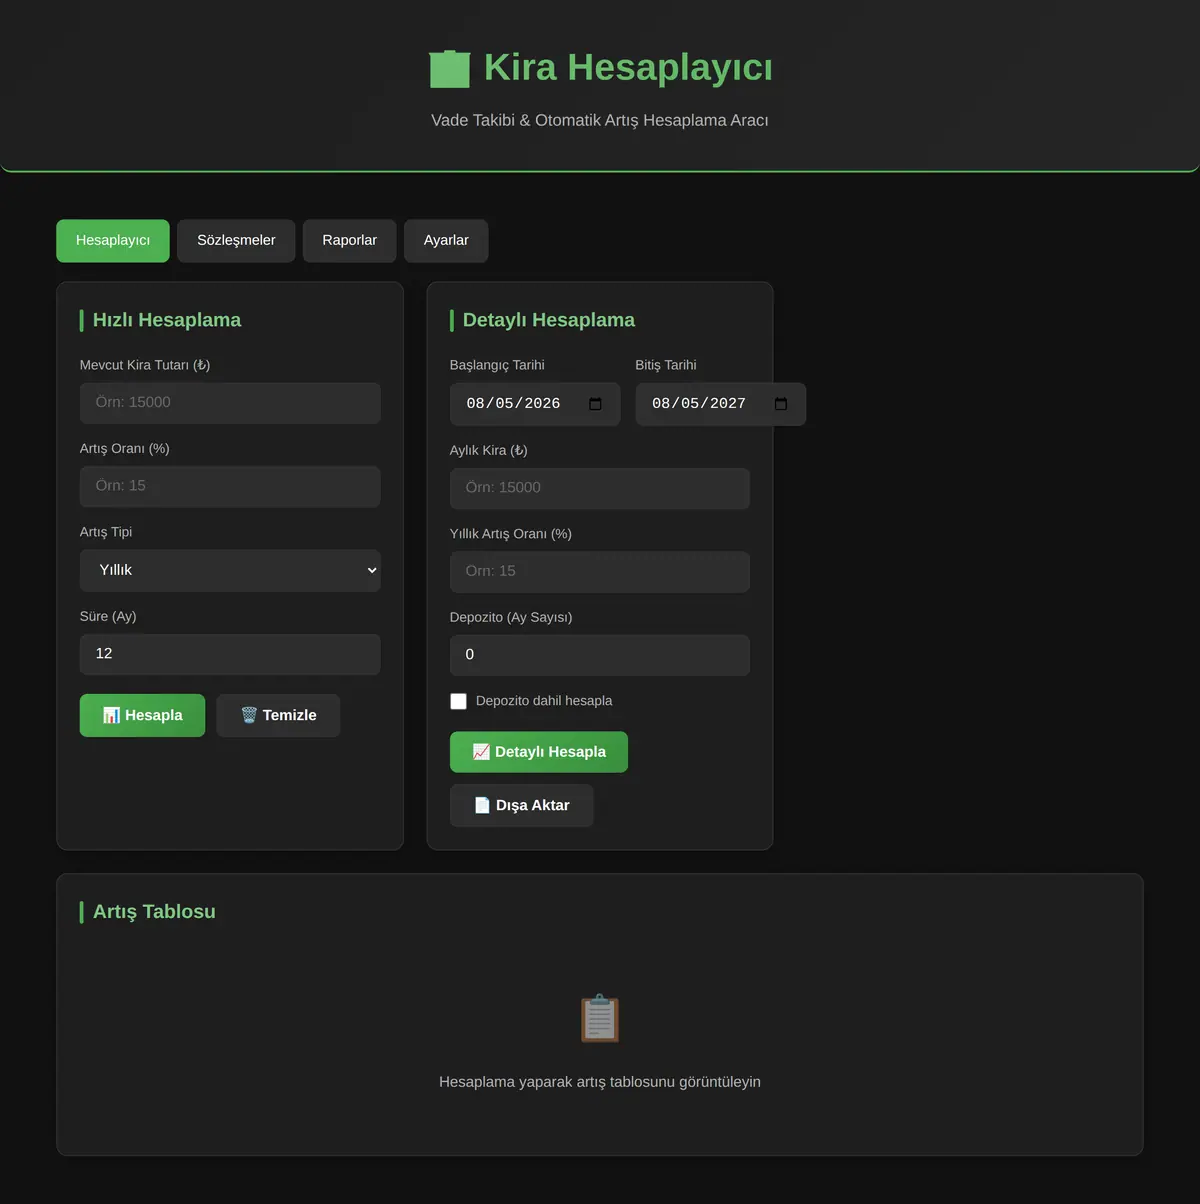Open calendar picker for Başlangıç Tarihi
This screenshot has height=1204, width=1200.
595,404
